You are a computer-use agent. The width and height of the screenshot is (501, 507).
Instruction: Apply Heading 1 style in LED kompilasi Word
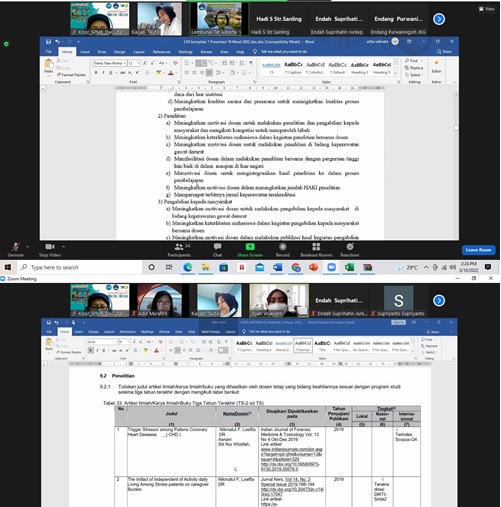360,68
